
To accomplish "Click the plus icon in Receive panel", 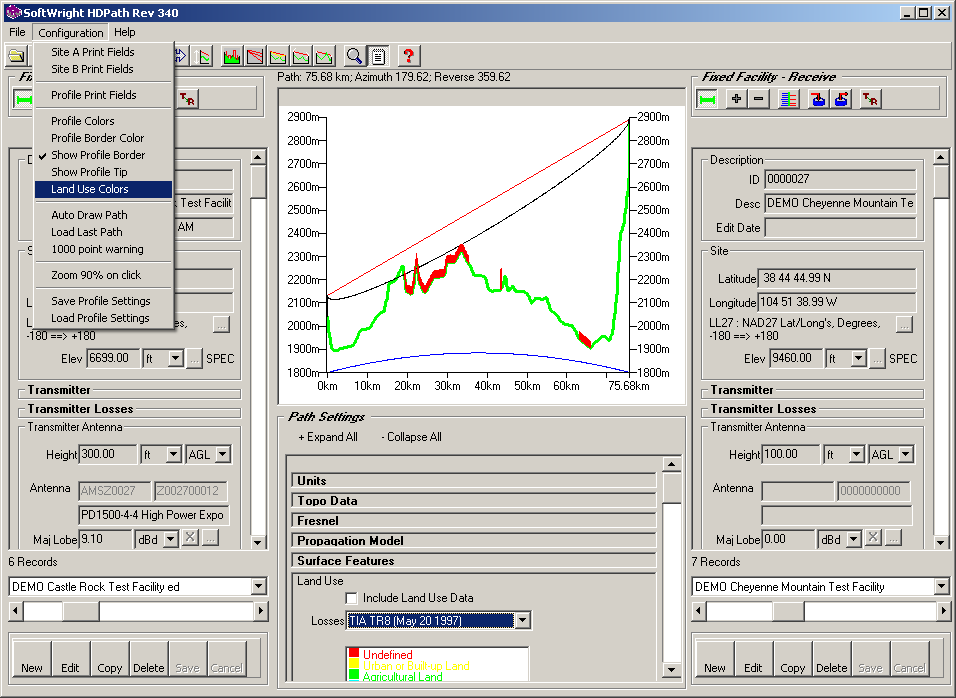I will point(736,99).
